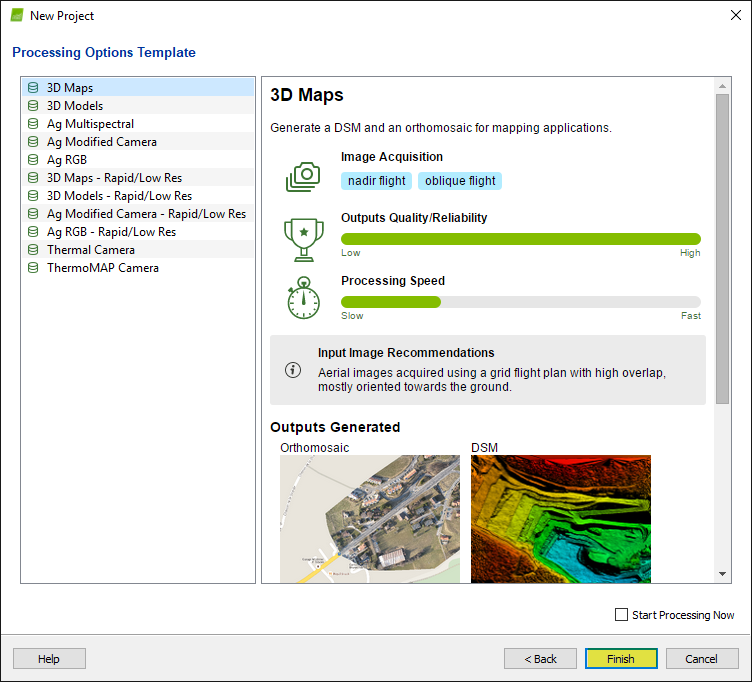
Task: Click the icon beside Thermal Camera
Action: pyautogui.click(x=33, y=250)
